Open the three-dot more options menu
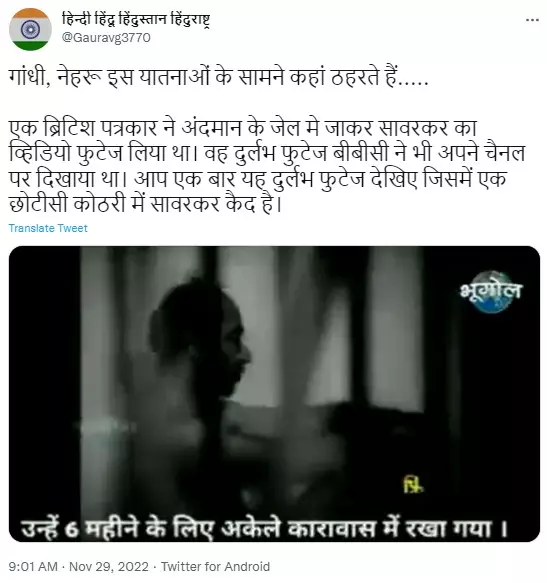The image size is (547, 583). pos(532,20)
